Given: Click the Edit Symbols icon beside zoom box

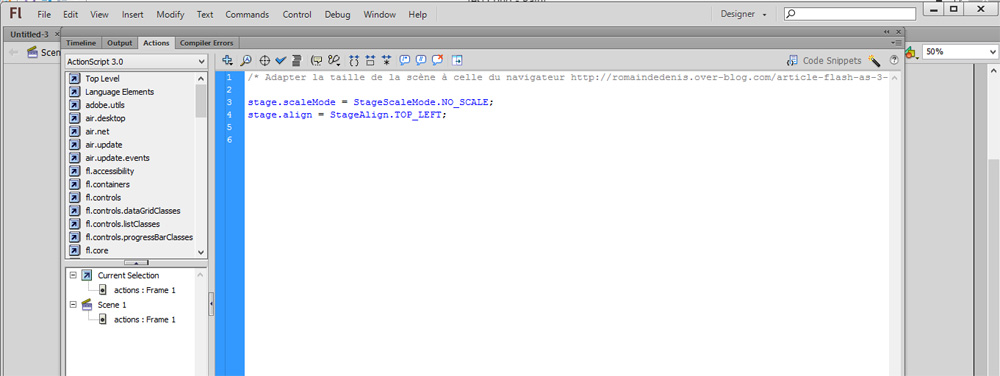Looking at the screenshot, I should pos(910,52).
